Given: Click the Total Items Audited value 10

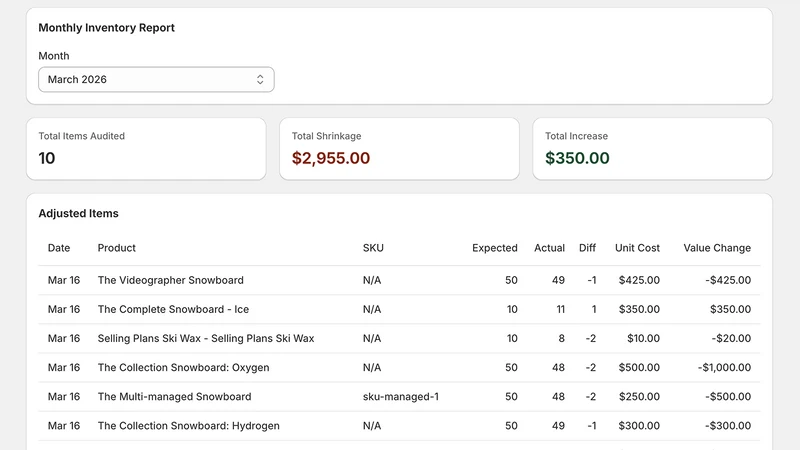Looking at the screenshot, I should (x=46, y=158).
